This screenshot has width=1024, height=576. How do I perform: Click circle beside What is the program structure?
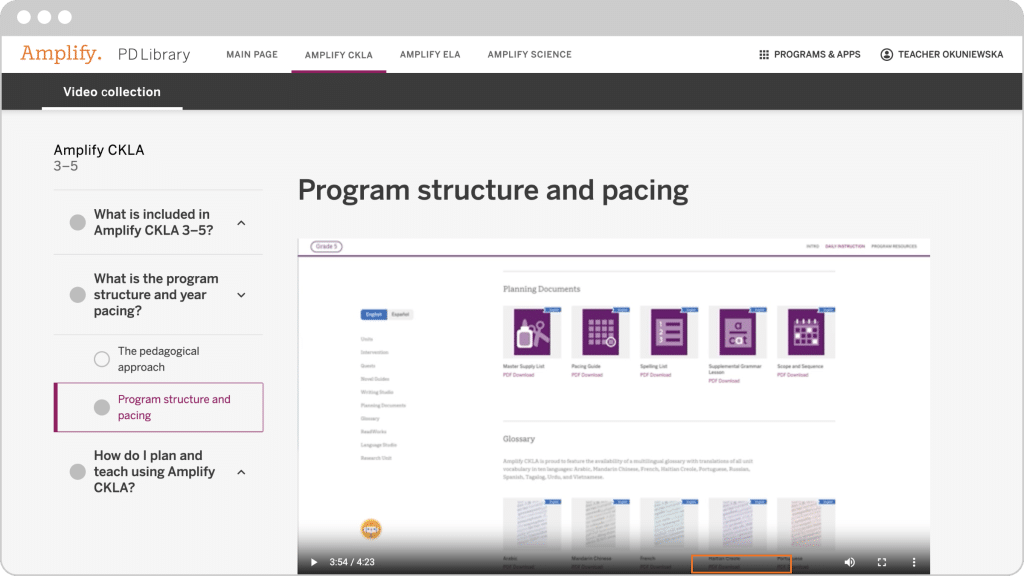78,295
